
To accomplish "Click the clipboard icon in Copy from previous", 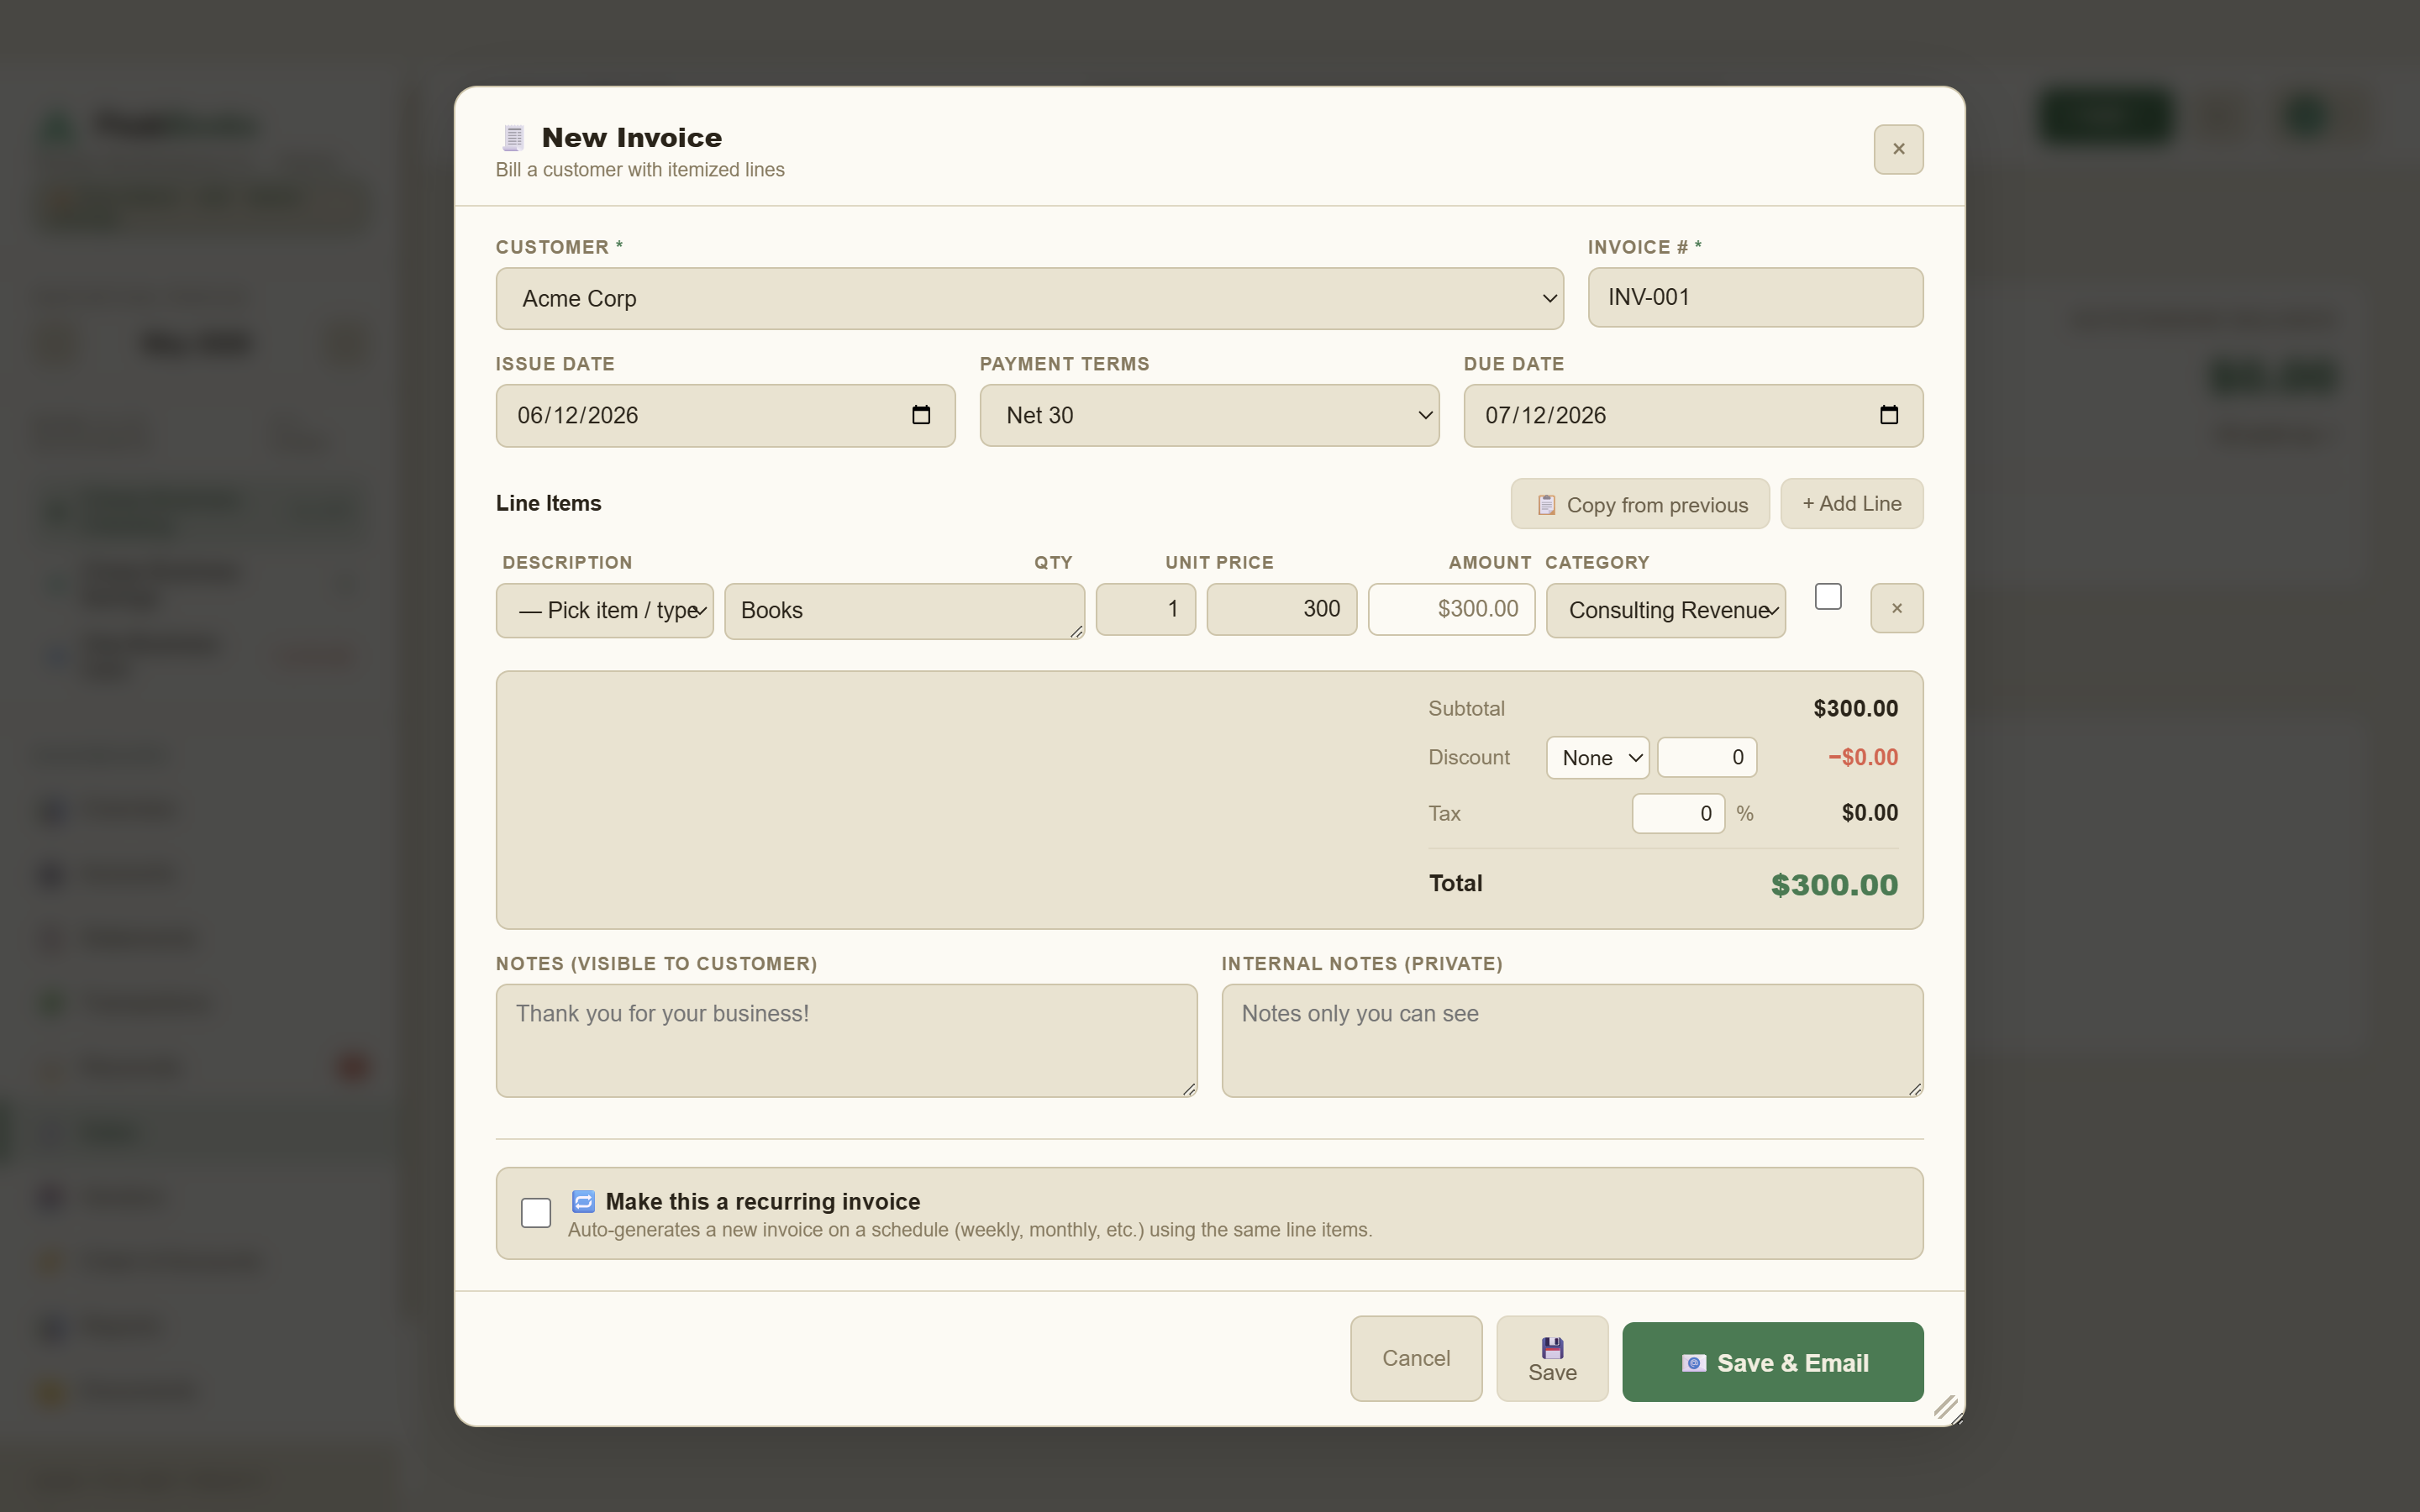I will pos(1546,505).
